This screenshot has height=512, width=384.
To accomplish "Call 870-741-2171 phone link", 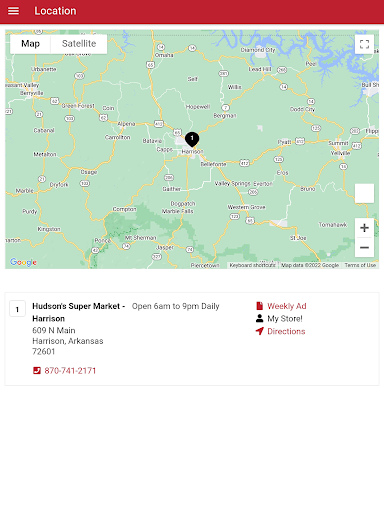I will (x=70, y=371).
